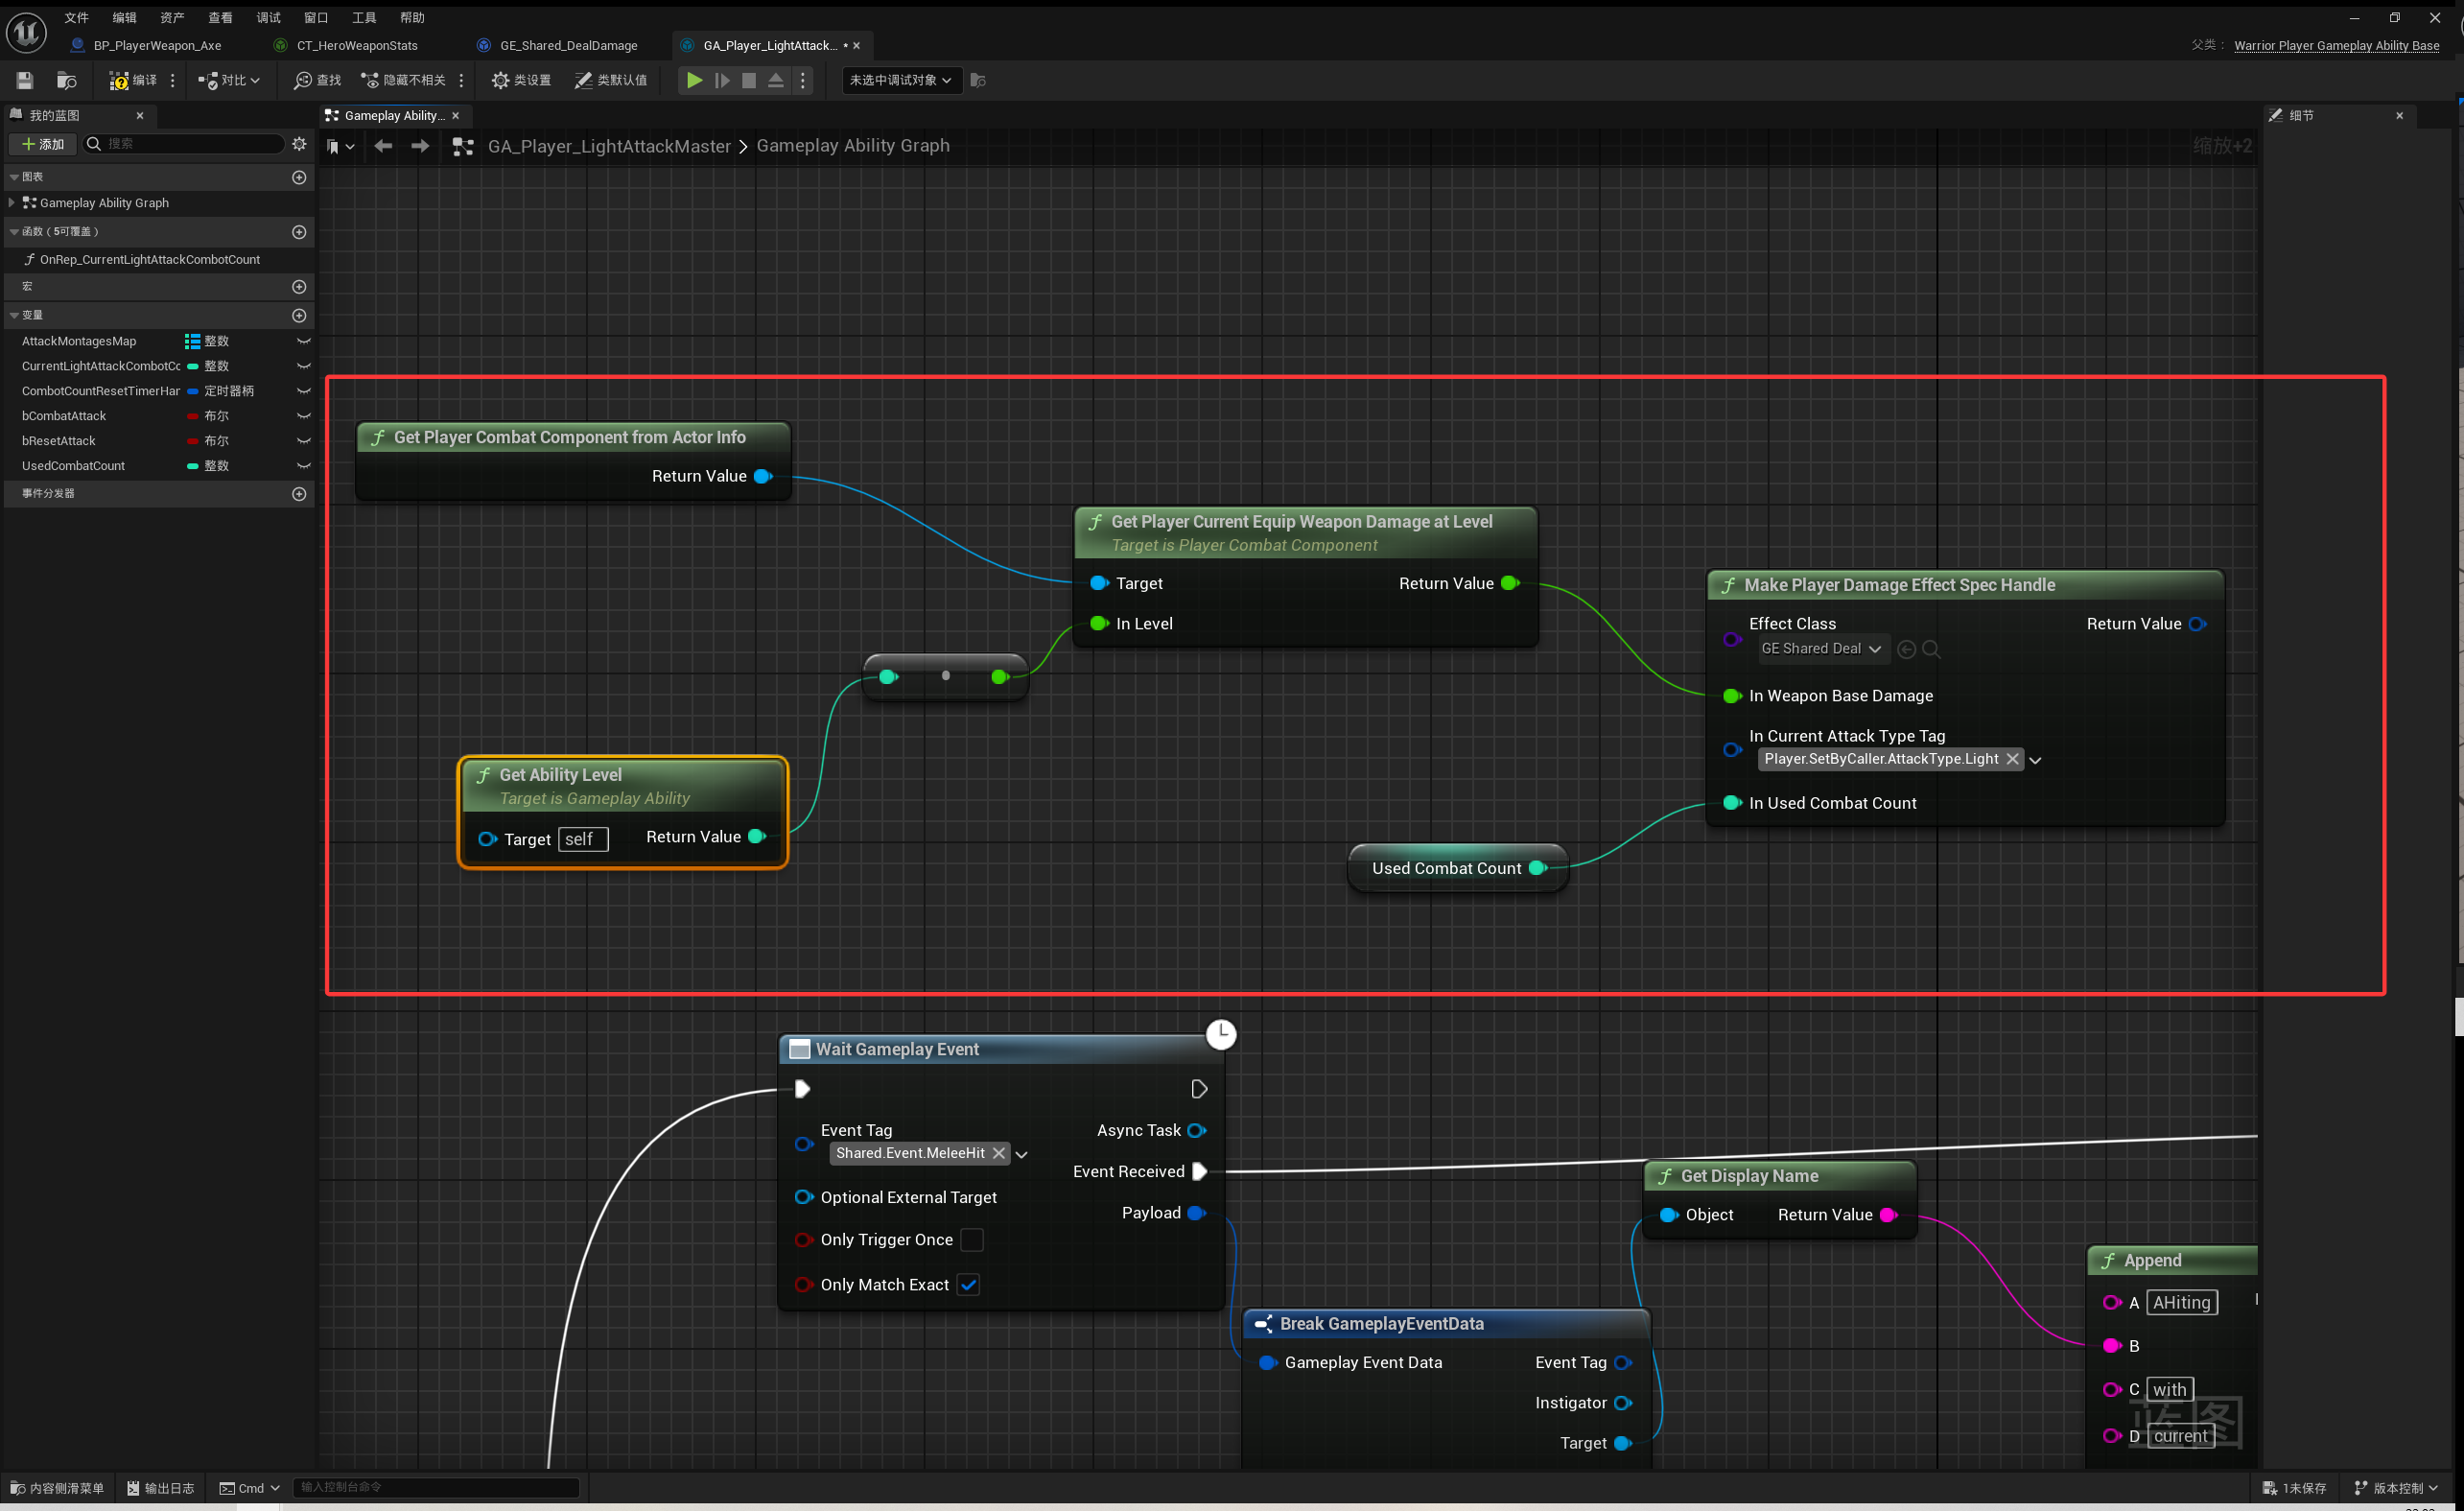The image size is (2464, 1511).
Task: Click the Compile blueprint button
Action: [x=132, y=80]
